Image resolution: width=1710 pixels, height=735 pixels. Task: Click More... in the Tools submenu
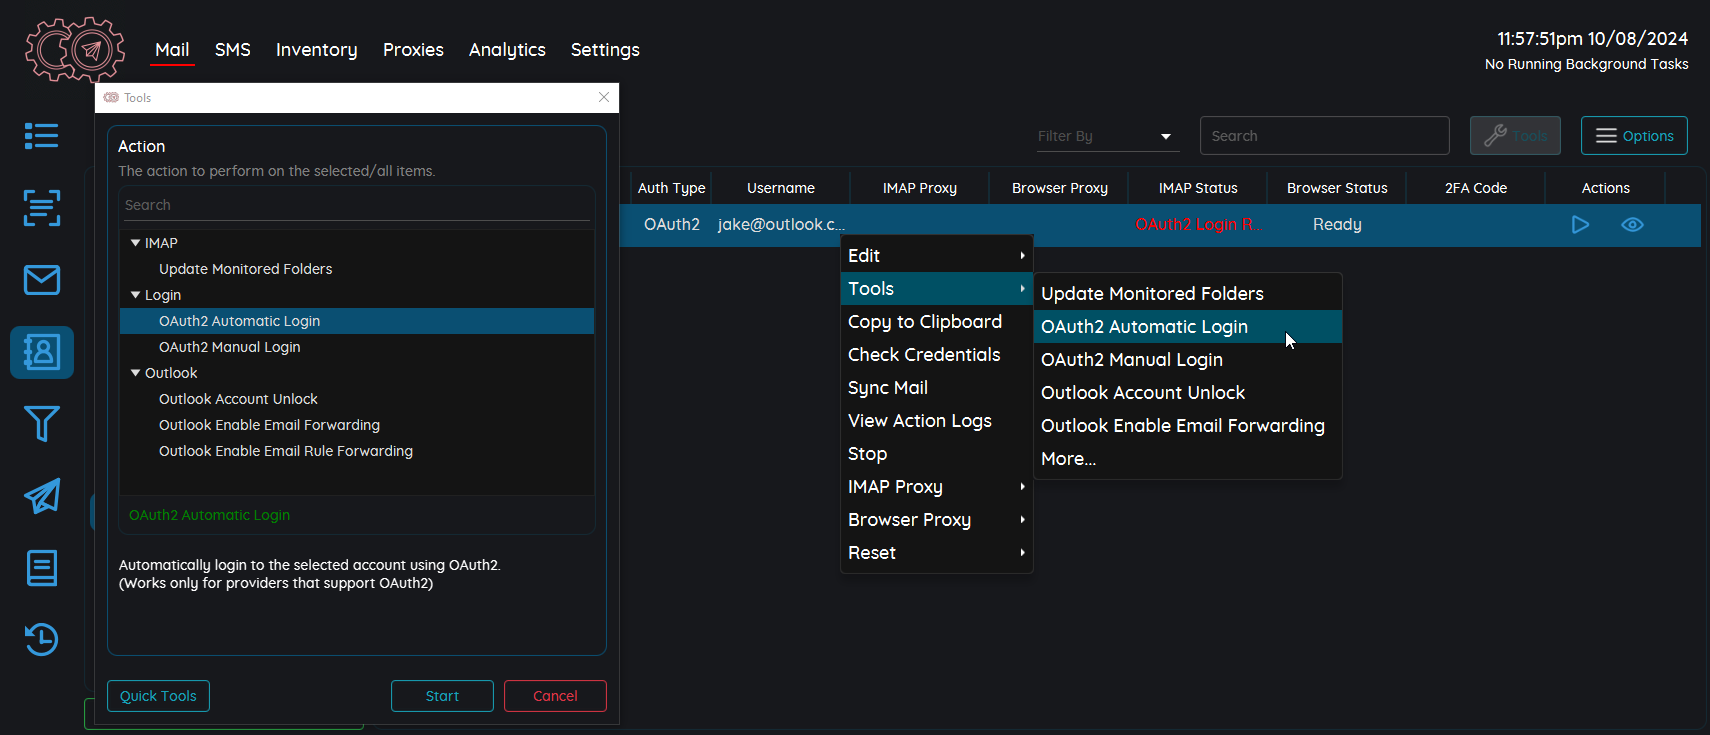click(x=1188, y=459)
